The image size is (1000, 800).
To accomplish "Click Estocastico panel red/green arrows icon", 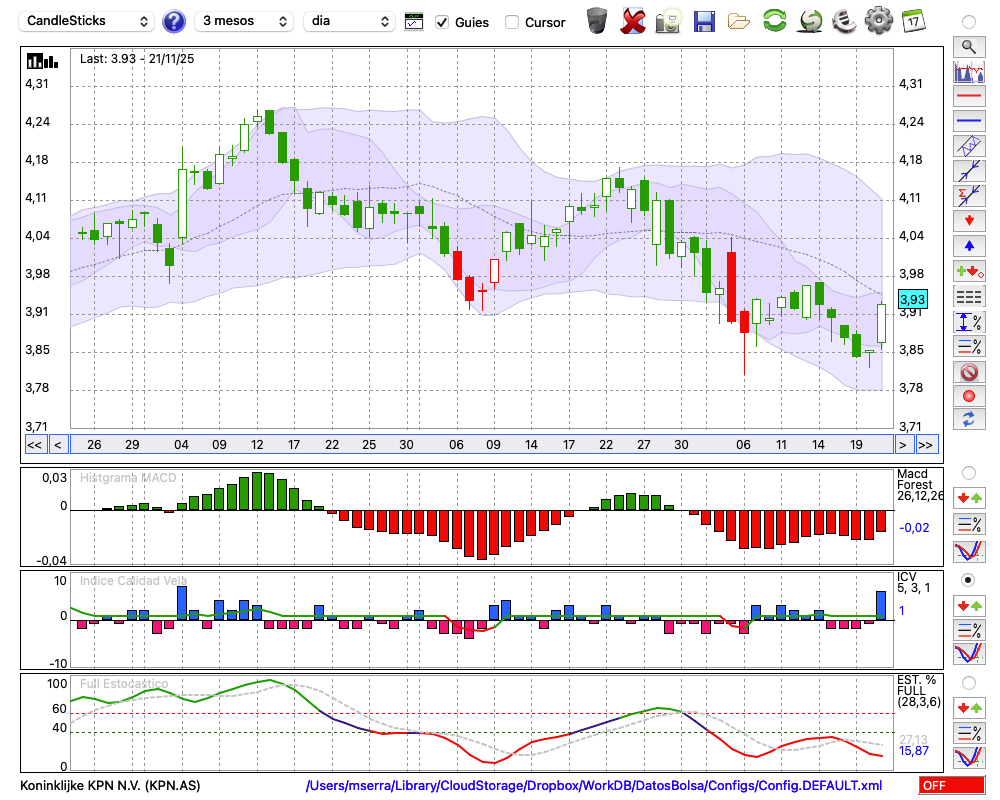I will pos(969,708).
